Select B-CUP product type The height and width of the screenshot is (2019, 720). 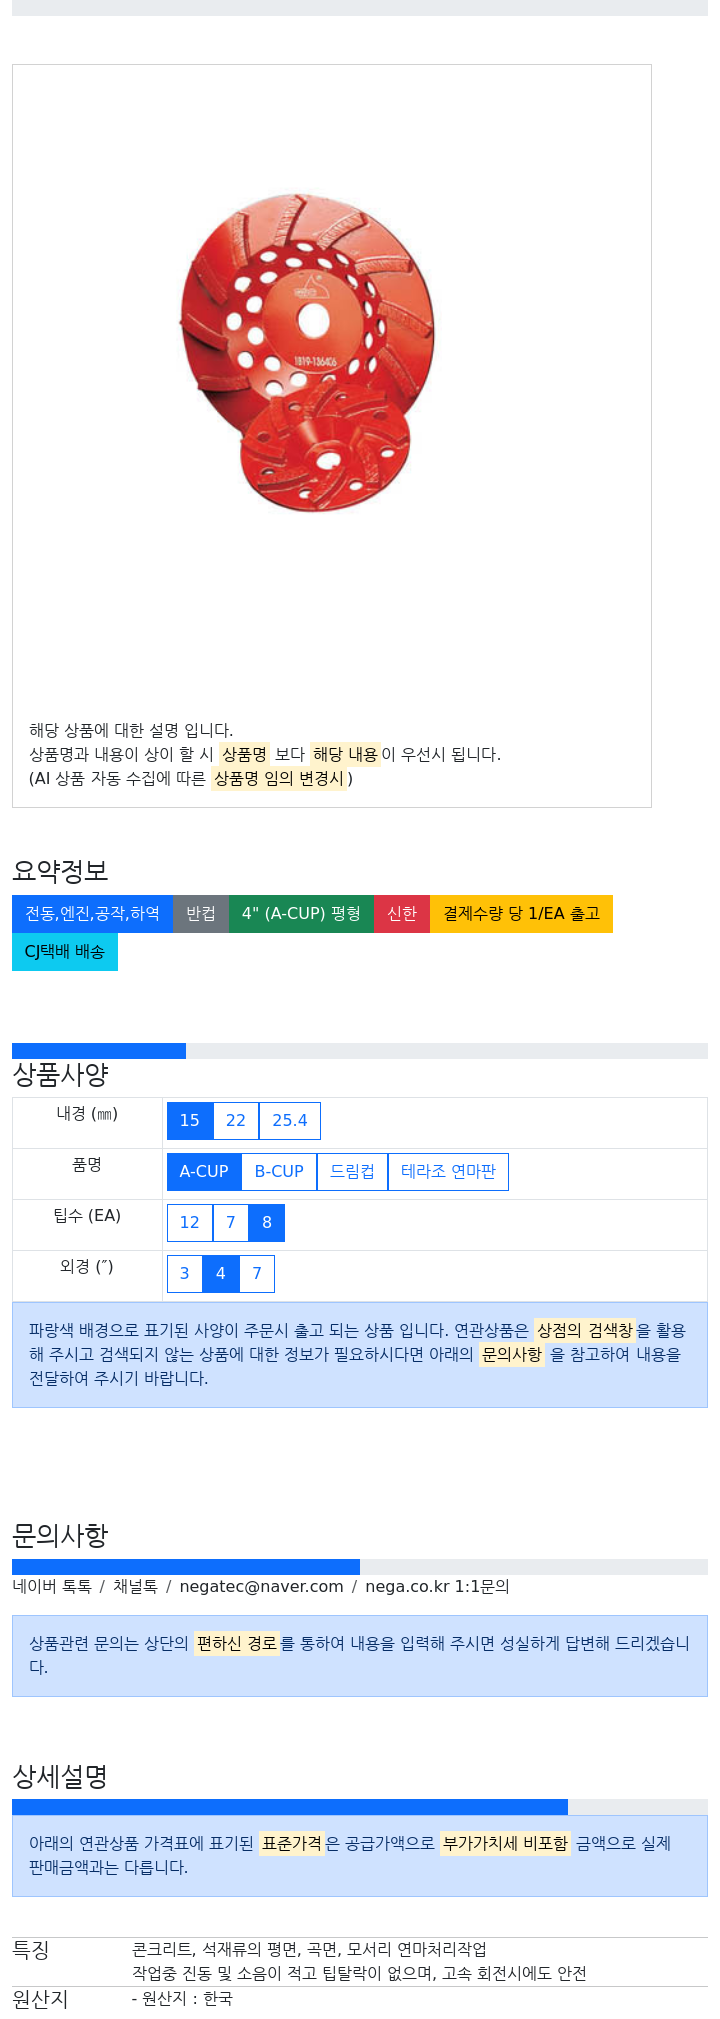279,1171
